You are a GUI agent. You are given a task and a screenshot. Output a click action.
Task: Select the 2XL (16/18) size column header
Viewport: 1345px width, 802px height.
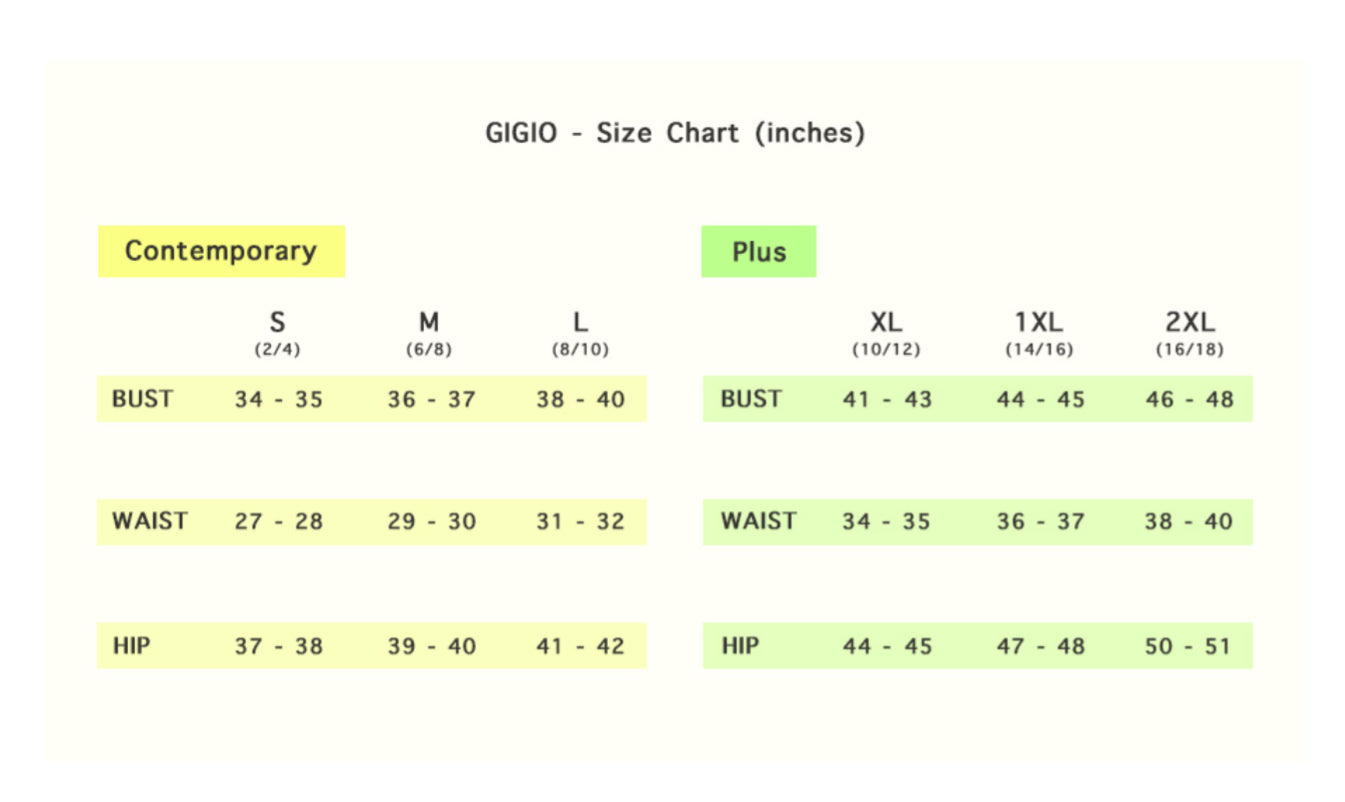(x=1190, y=334)
